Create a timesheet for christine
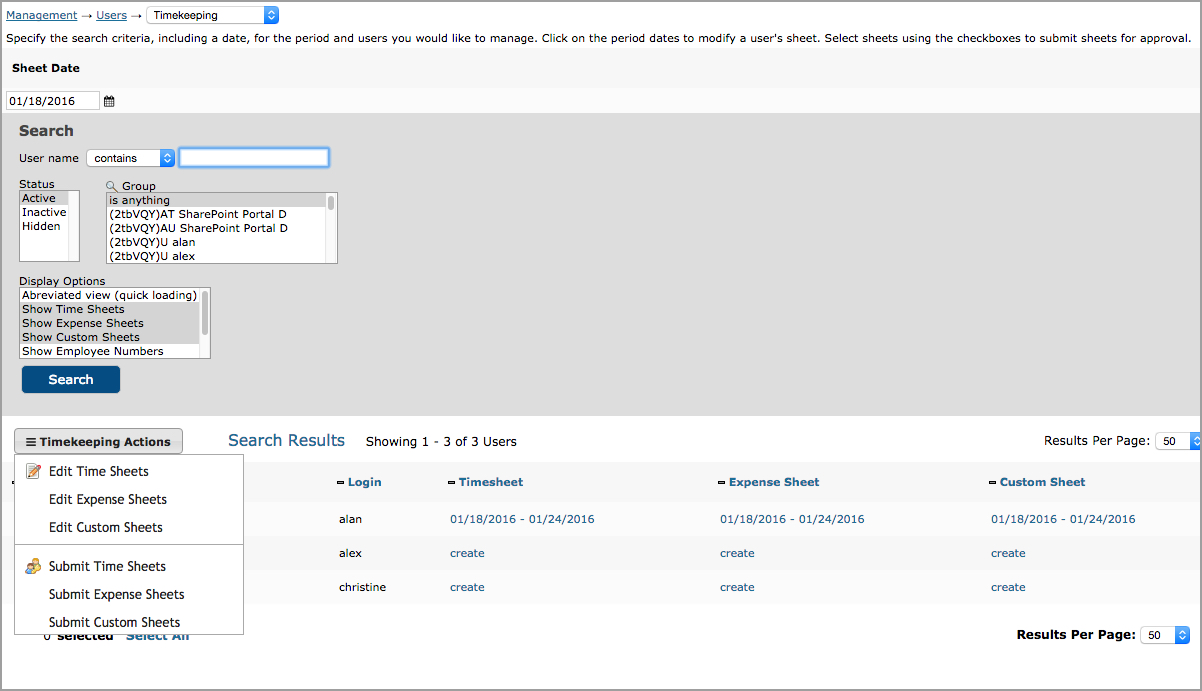The image size is (1202, 691). click(x=467, y=587)
